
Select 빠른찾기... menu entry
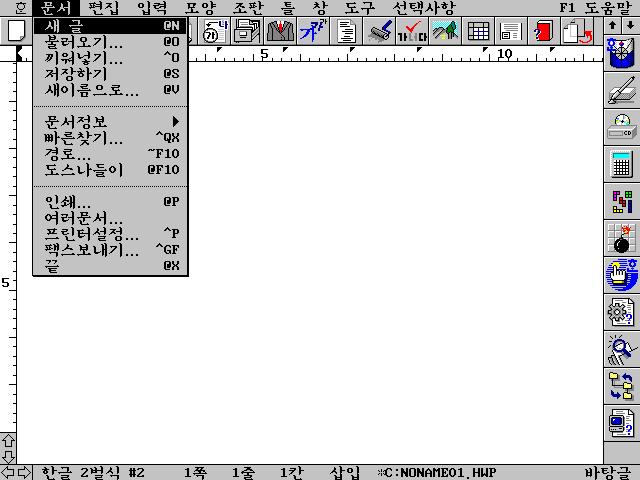[110, 137]
